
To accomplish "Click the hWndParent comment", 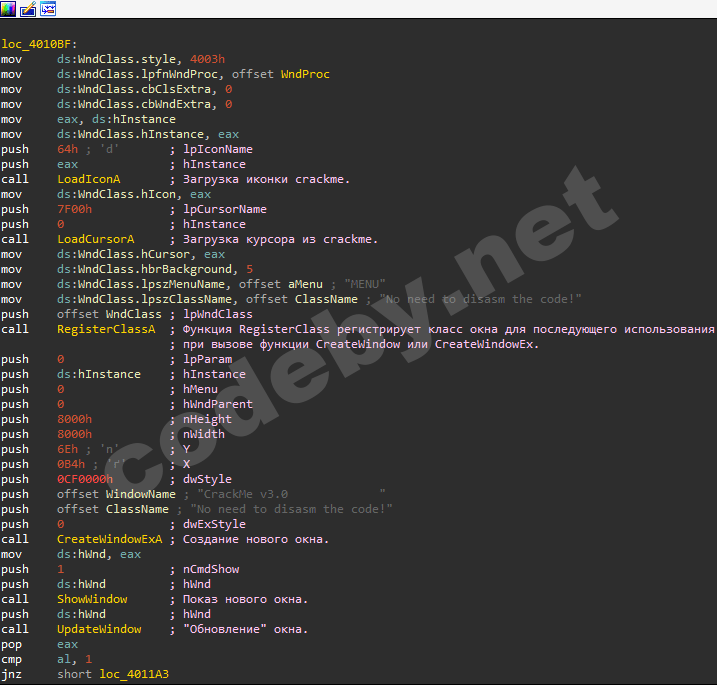I will [x=218, y=404].
